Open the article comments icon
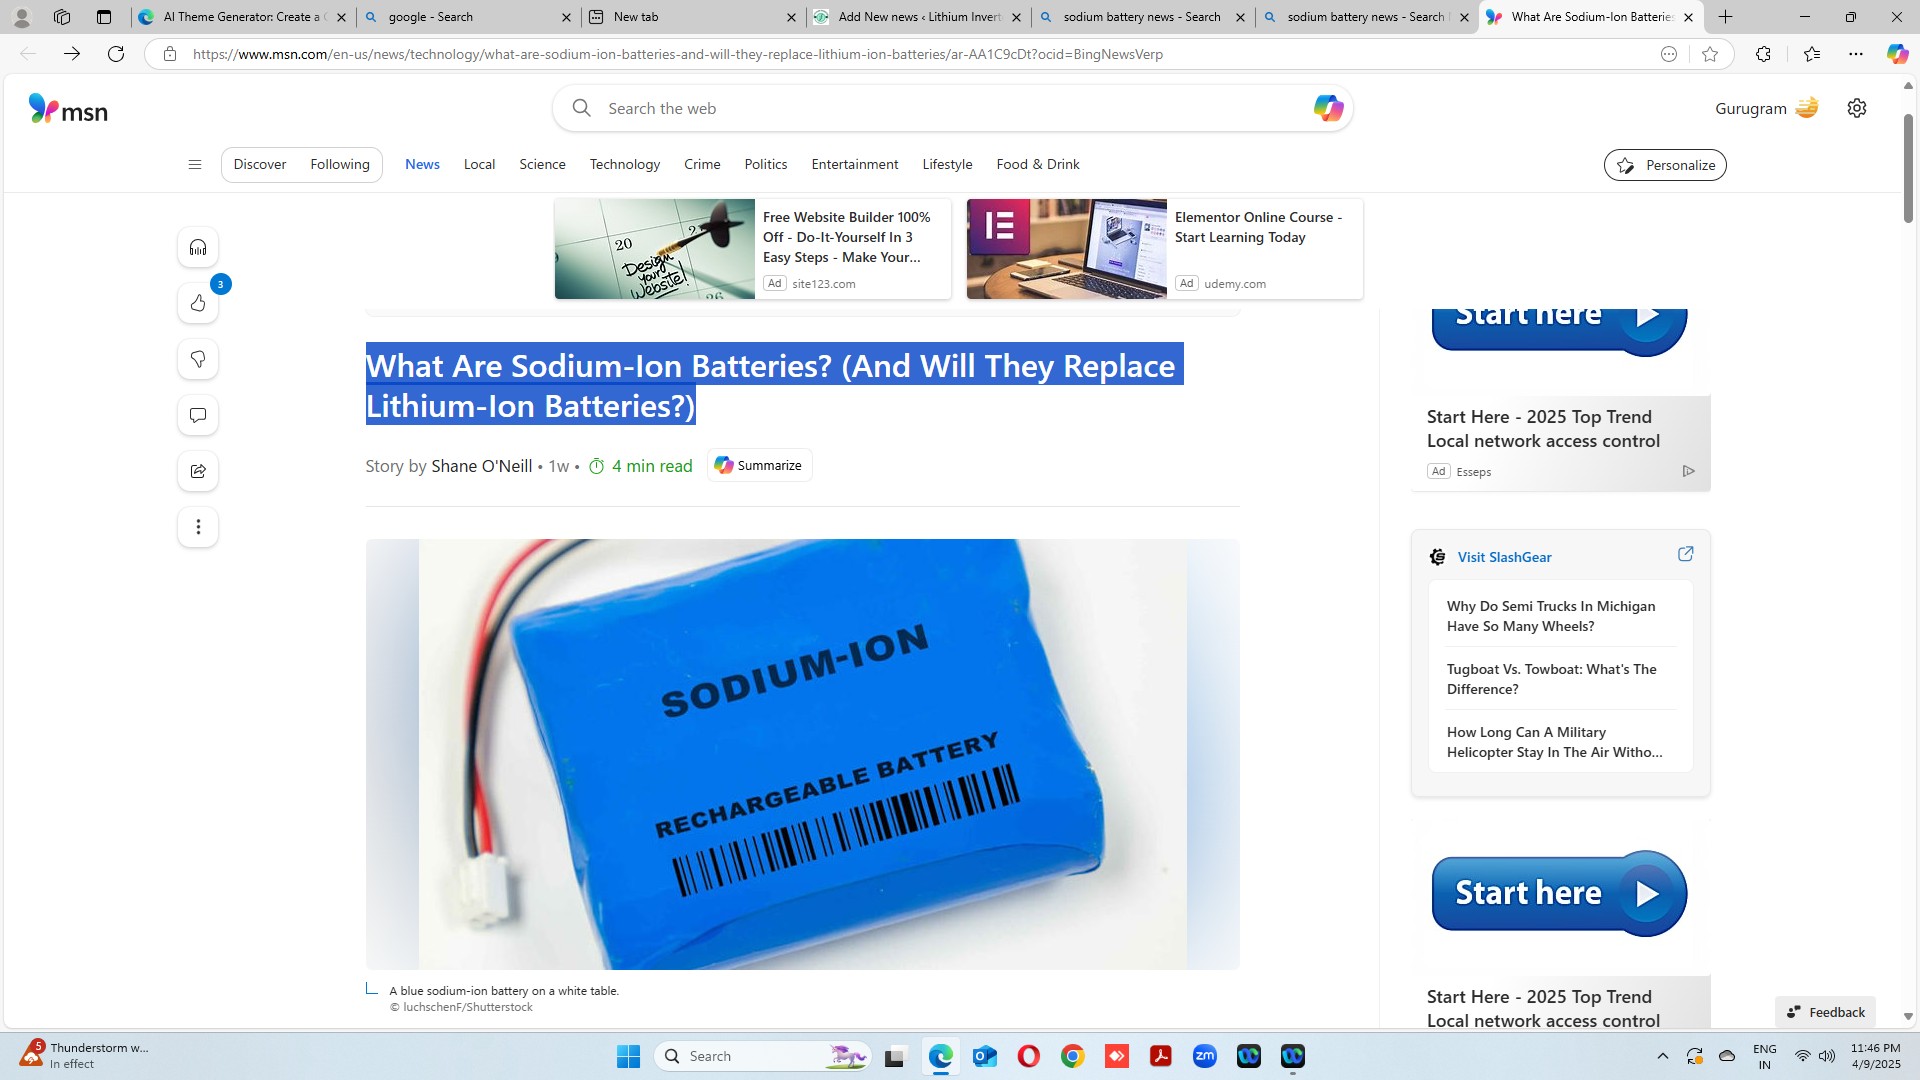Screen dimensions: 1920x1080 [198, 415]
